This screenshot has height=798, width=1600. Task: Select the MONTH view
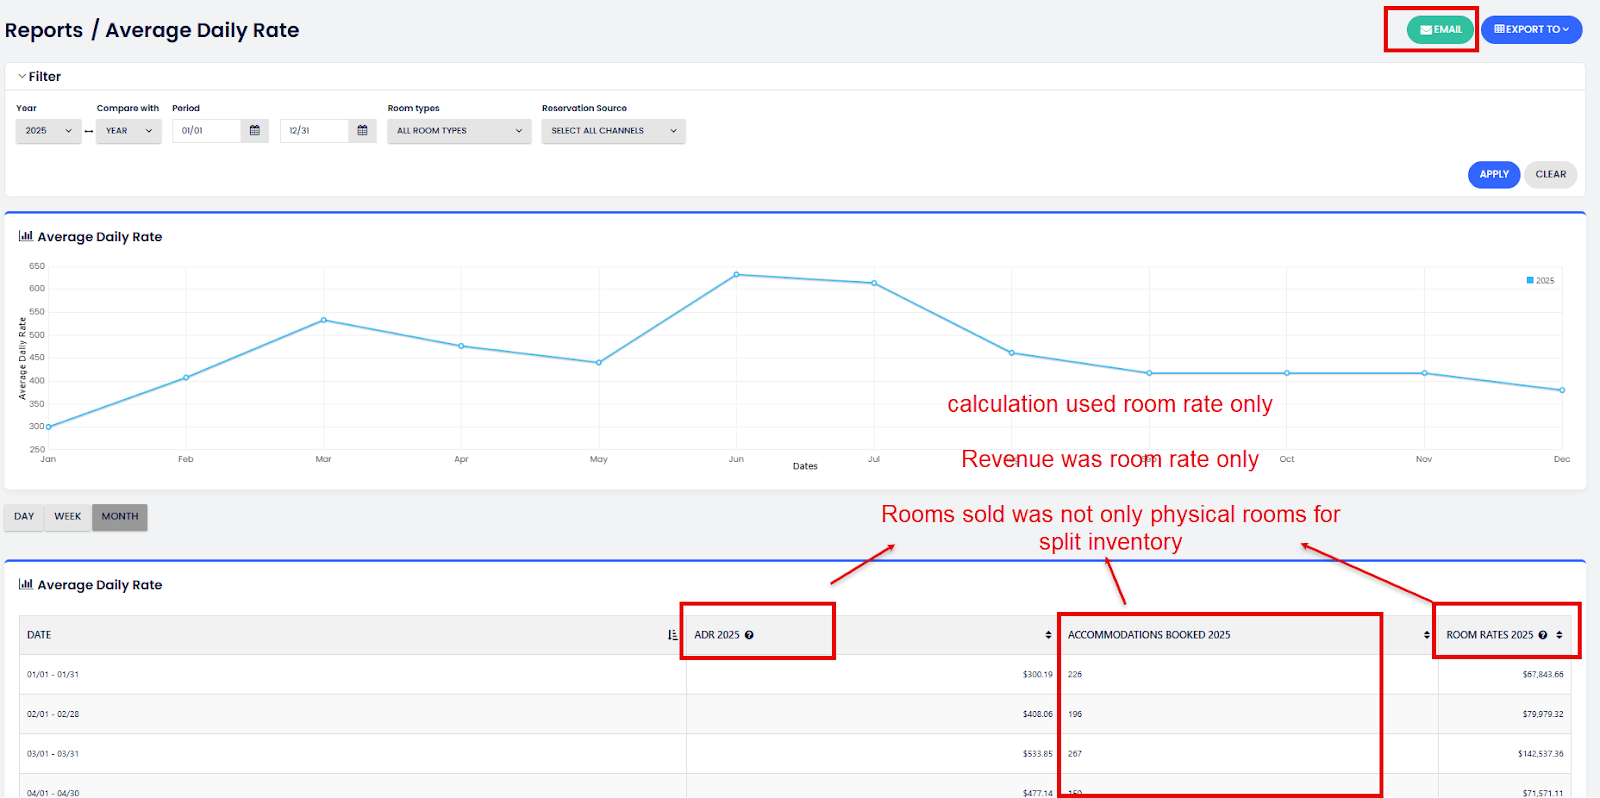(120, 517)
